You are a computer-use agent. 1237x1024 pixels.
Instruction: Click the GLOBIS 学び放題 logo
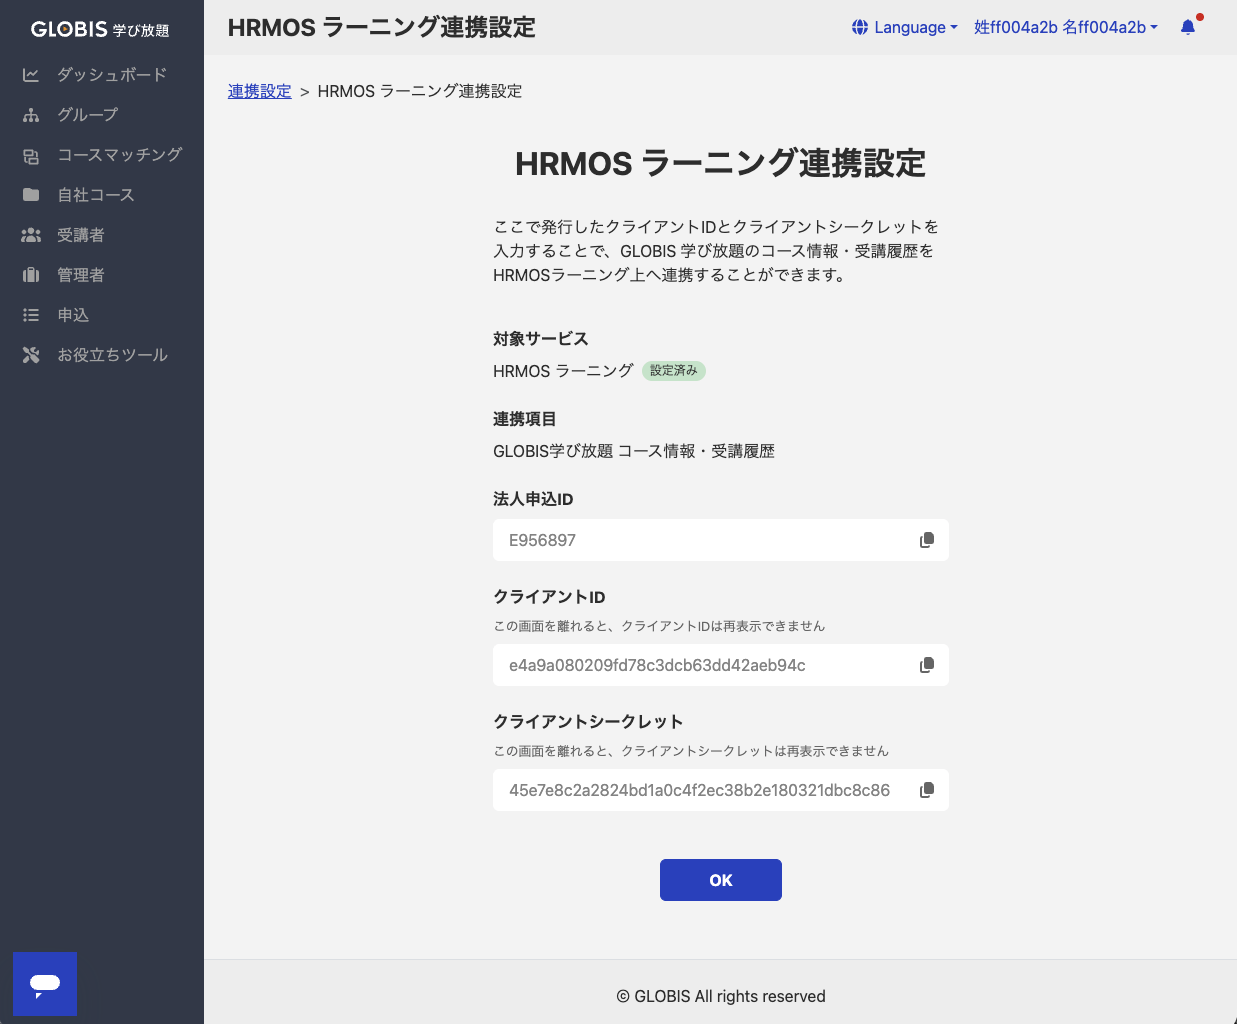point(100,29)
